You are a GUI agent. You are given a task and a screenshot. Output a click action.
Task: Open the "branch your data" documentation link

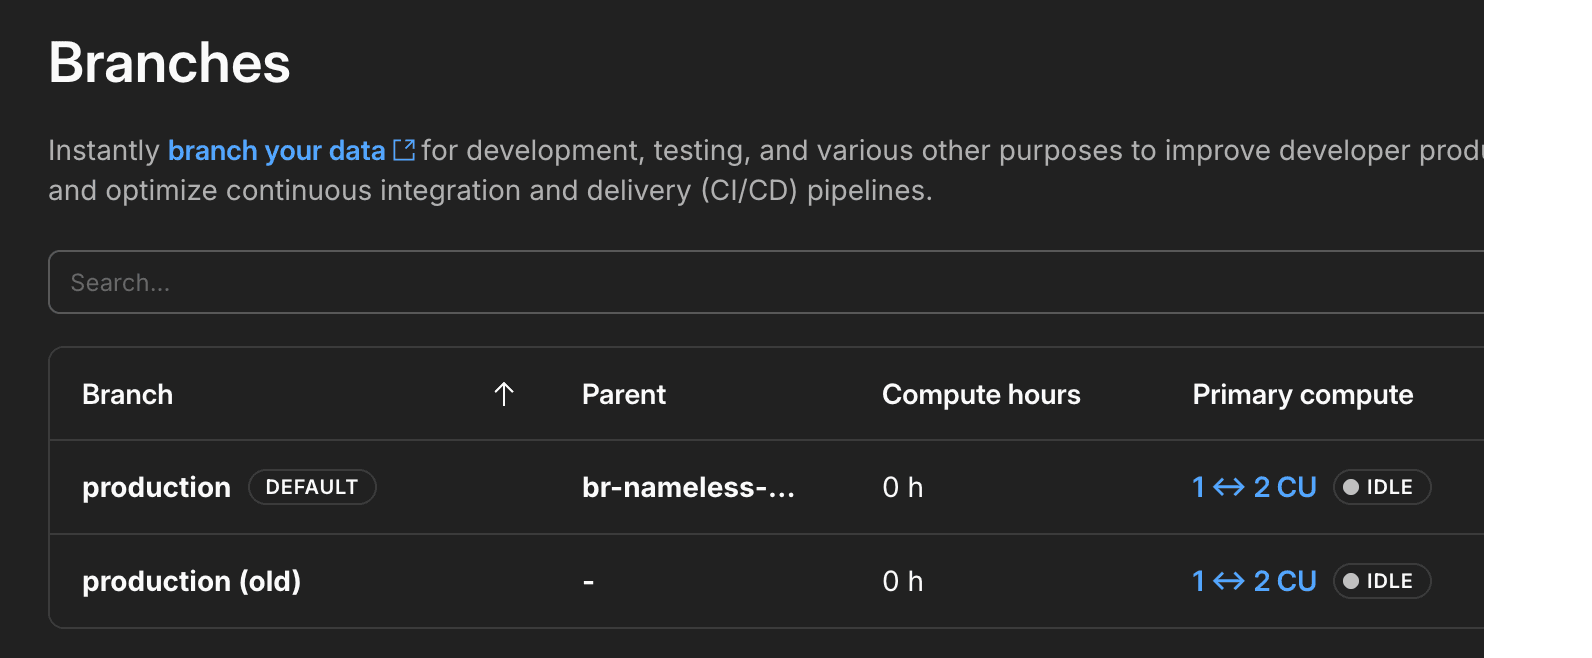coord(277,150)
